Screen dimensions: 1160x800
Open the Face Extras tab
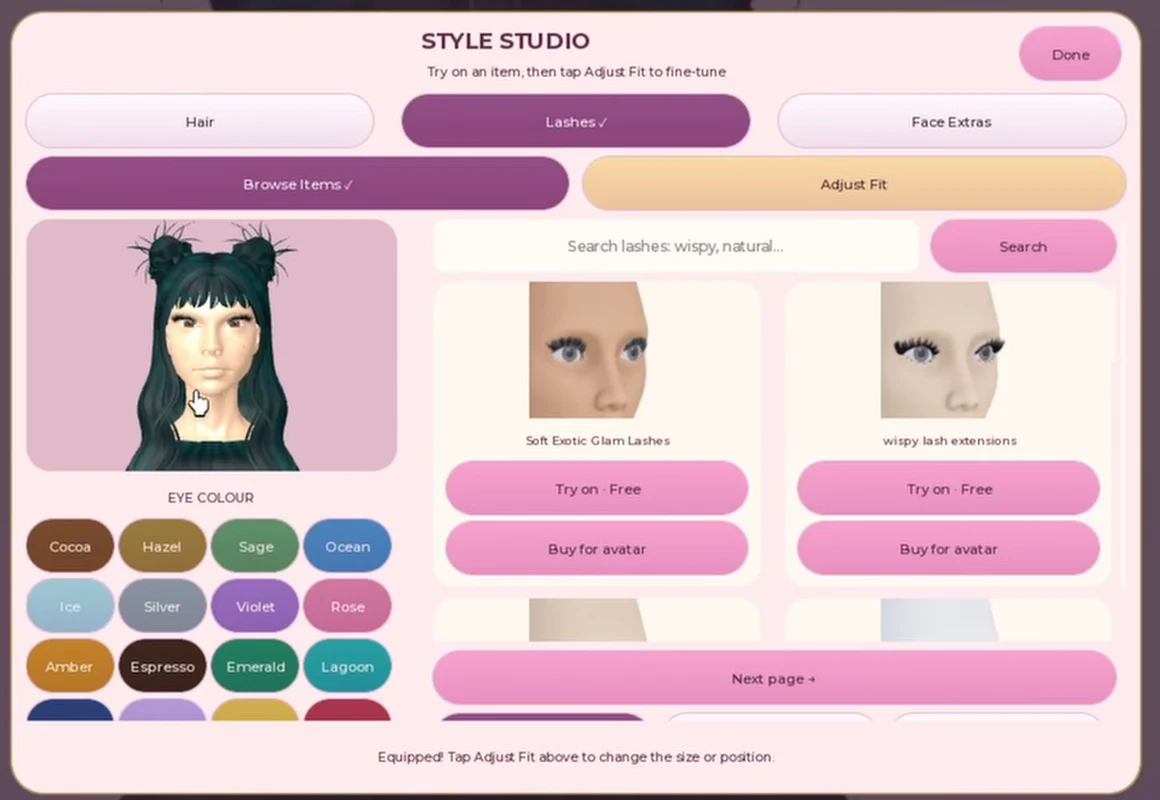pos(951,121)
